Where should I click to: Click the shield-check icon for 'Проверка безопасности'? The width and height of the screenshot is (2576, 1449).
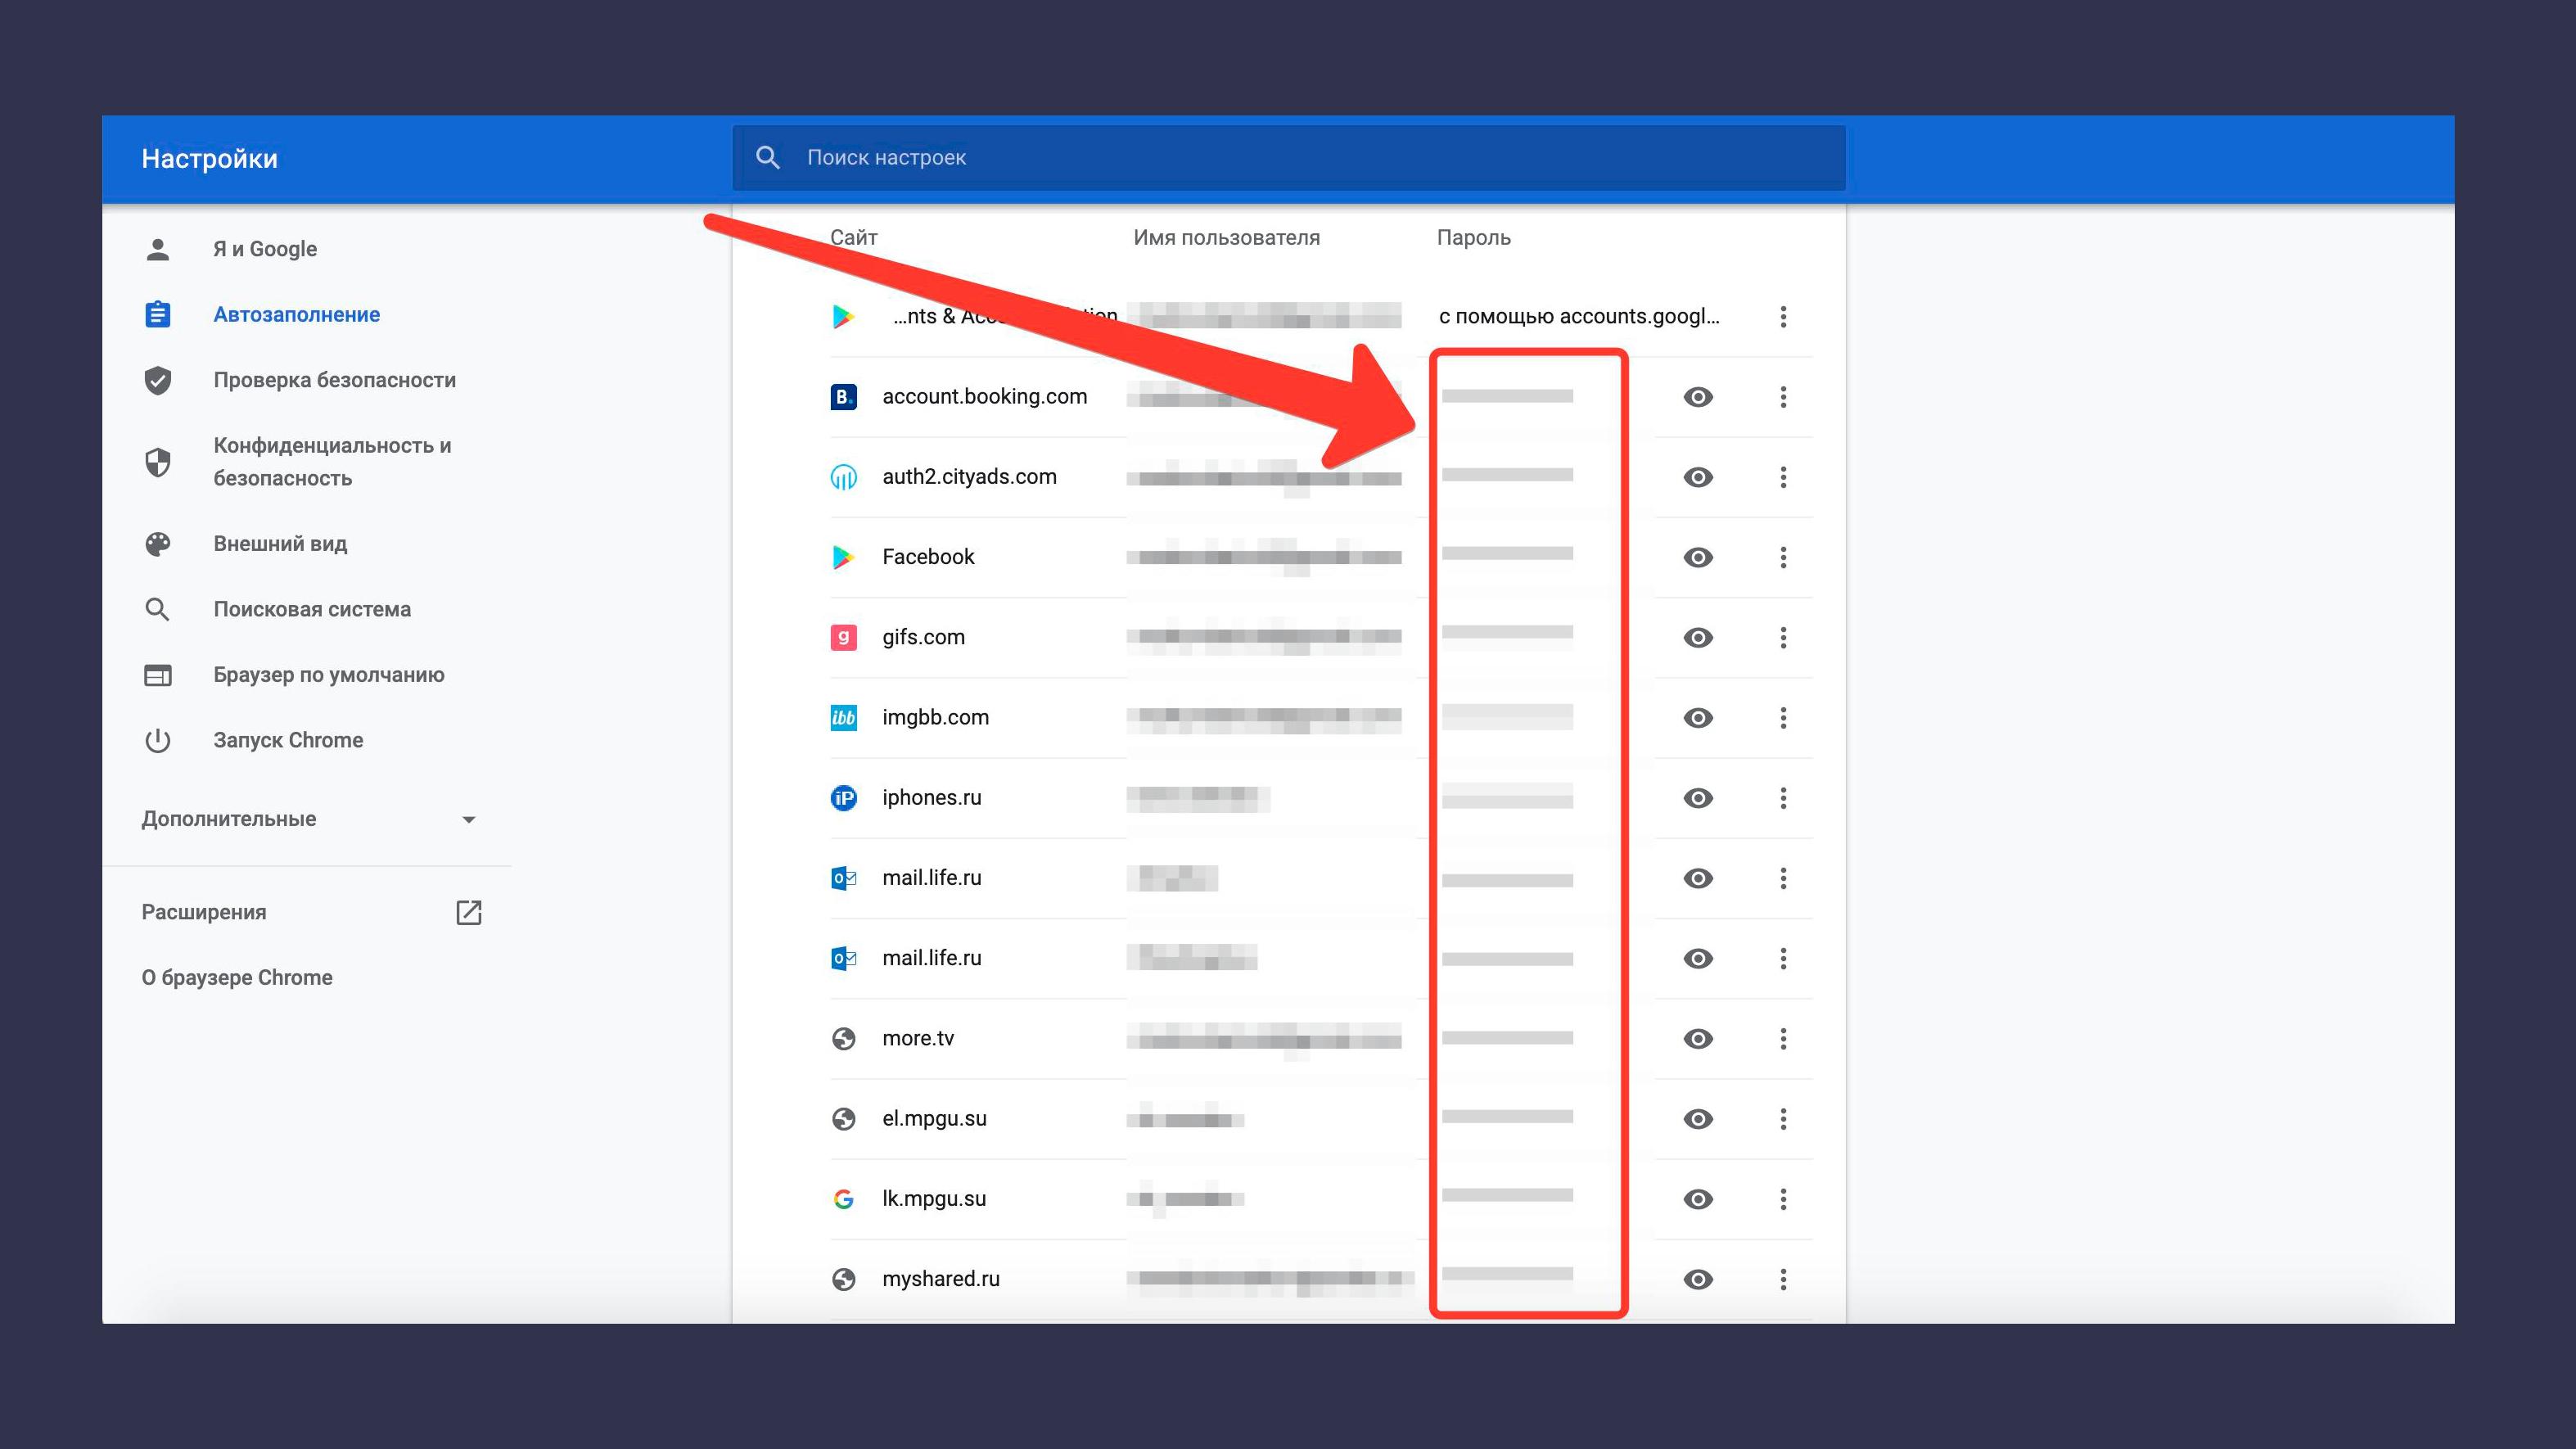pos(157,380)
